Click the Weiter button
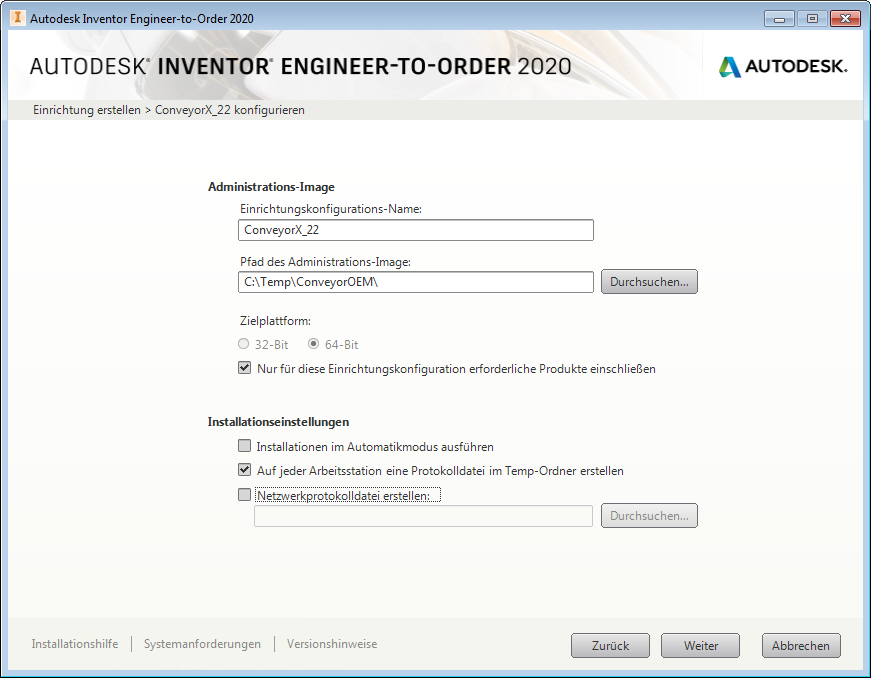Viewport: 871px width, 678px height. click(x=700, y=646)
